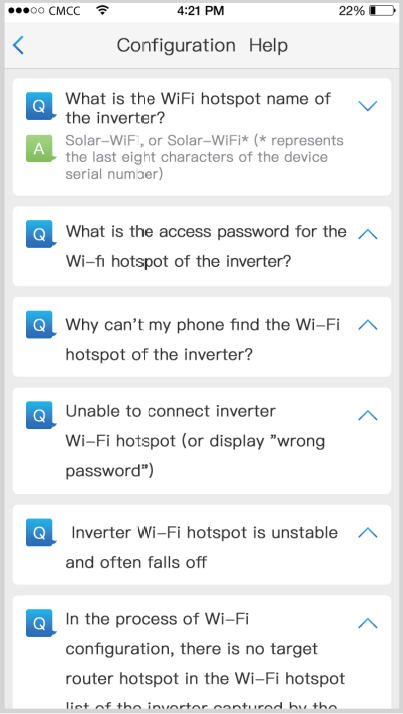
Task: Expand the Unable to connect inverter chevron
Action: [368, 415]
